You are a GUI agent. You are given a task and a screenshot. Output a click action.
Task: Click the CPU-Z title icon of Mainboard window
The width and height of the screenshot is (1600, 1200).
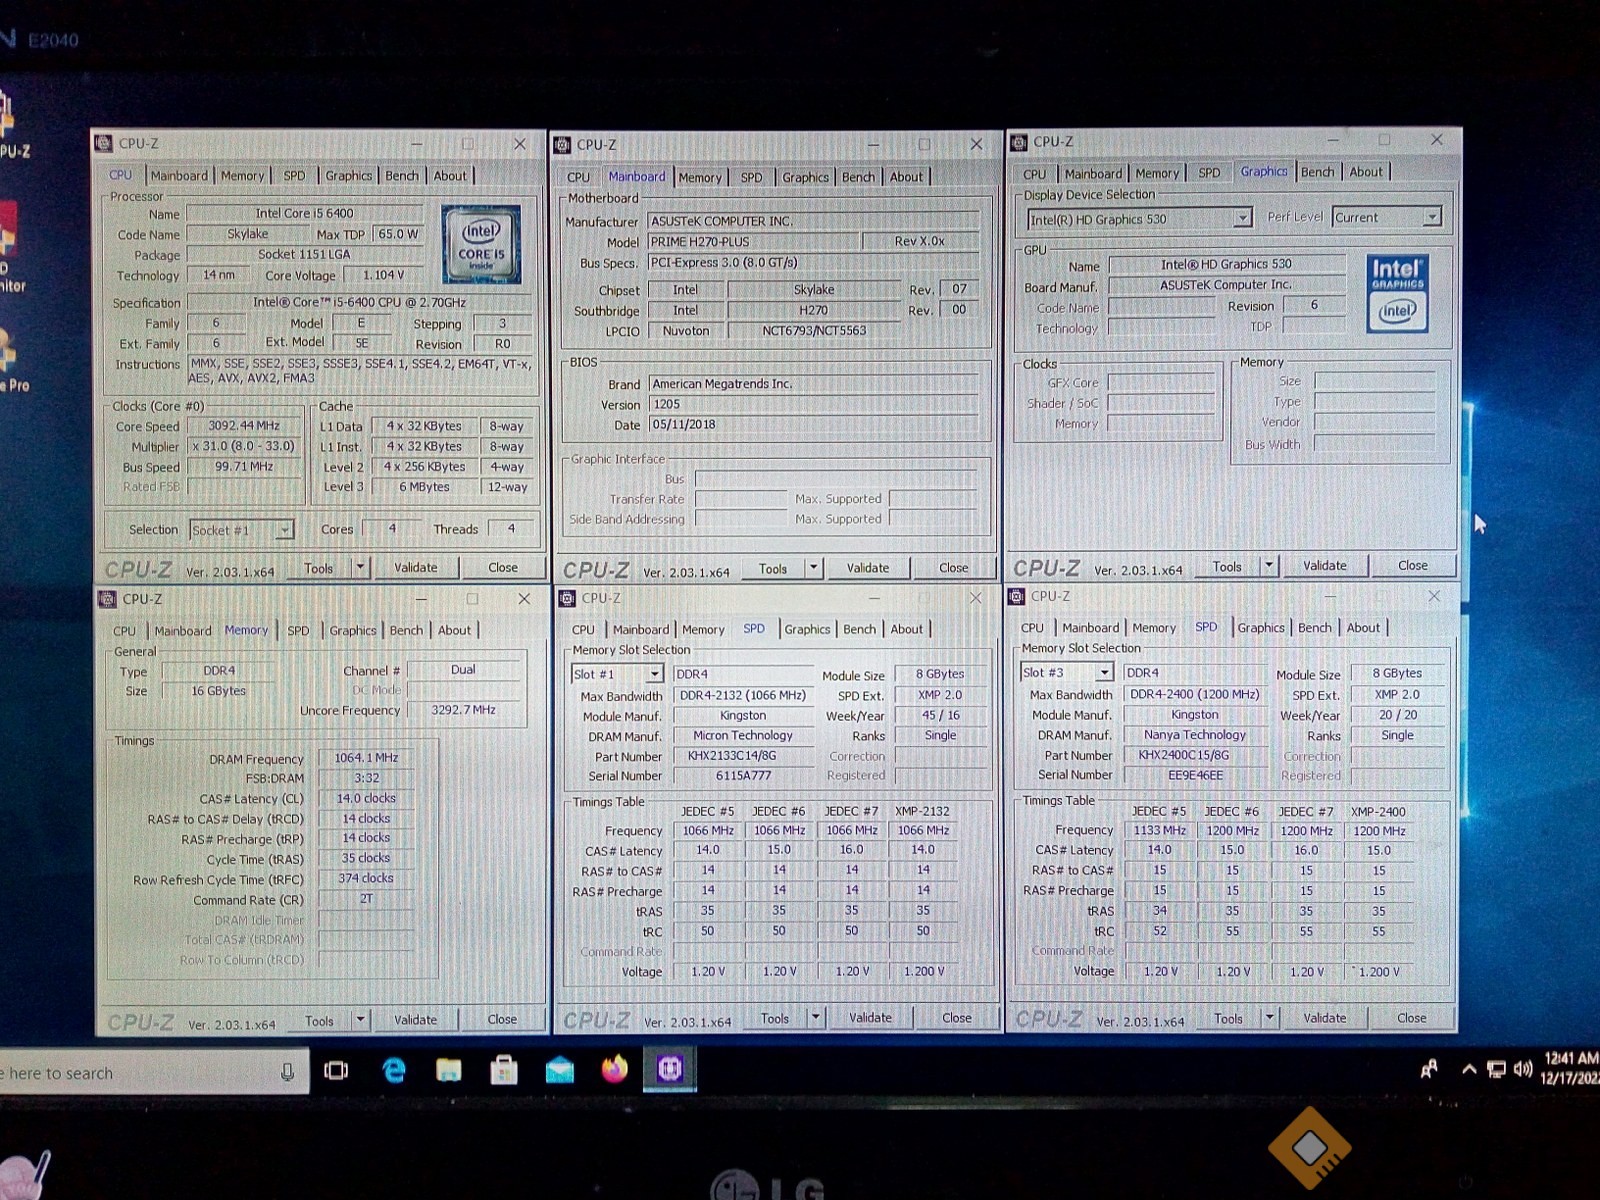(563, 144)
